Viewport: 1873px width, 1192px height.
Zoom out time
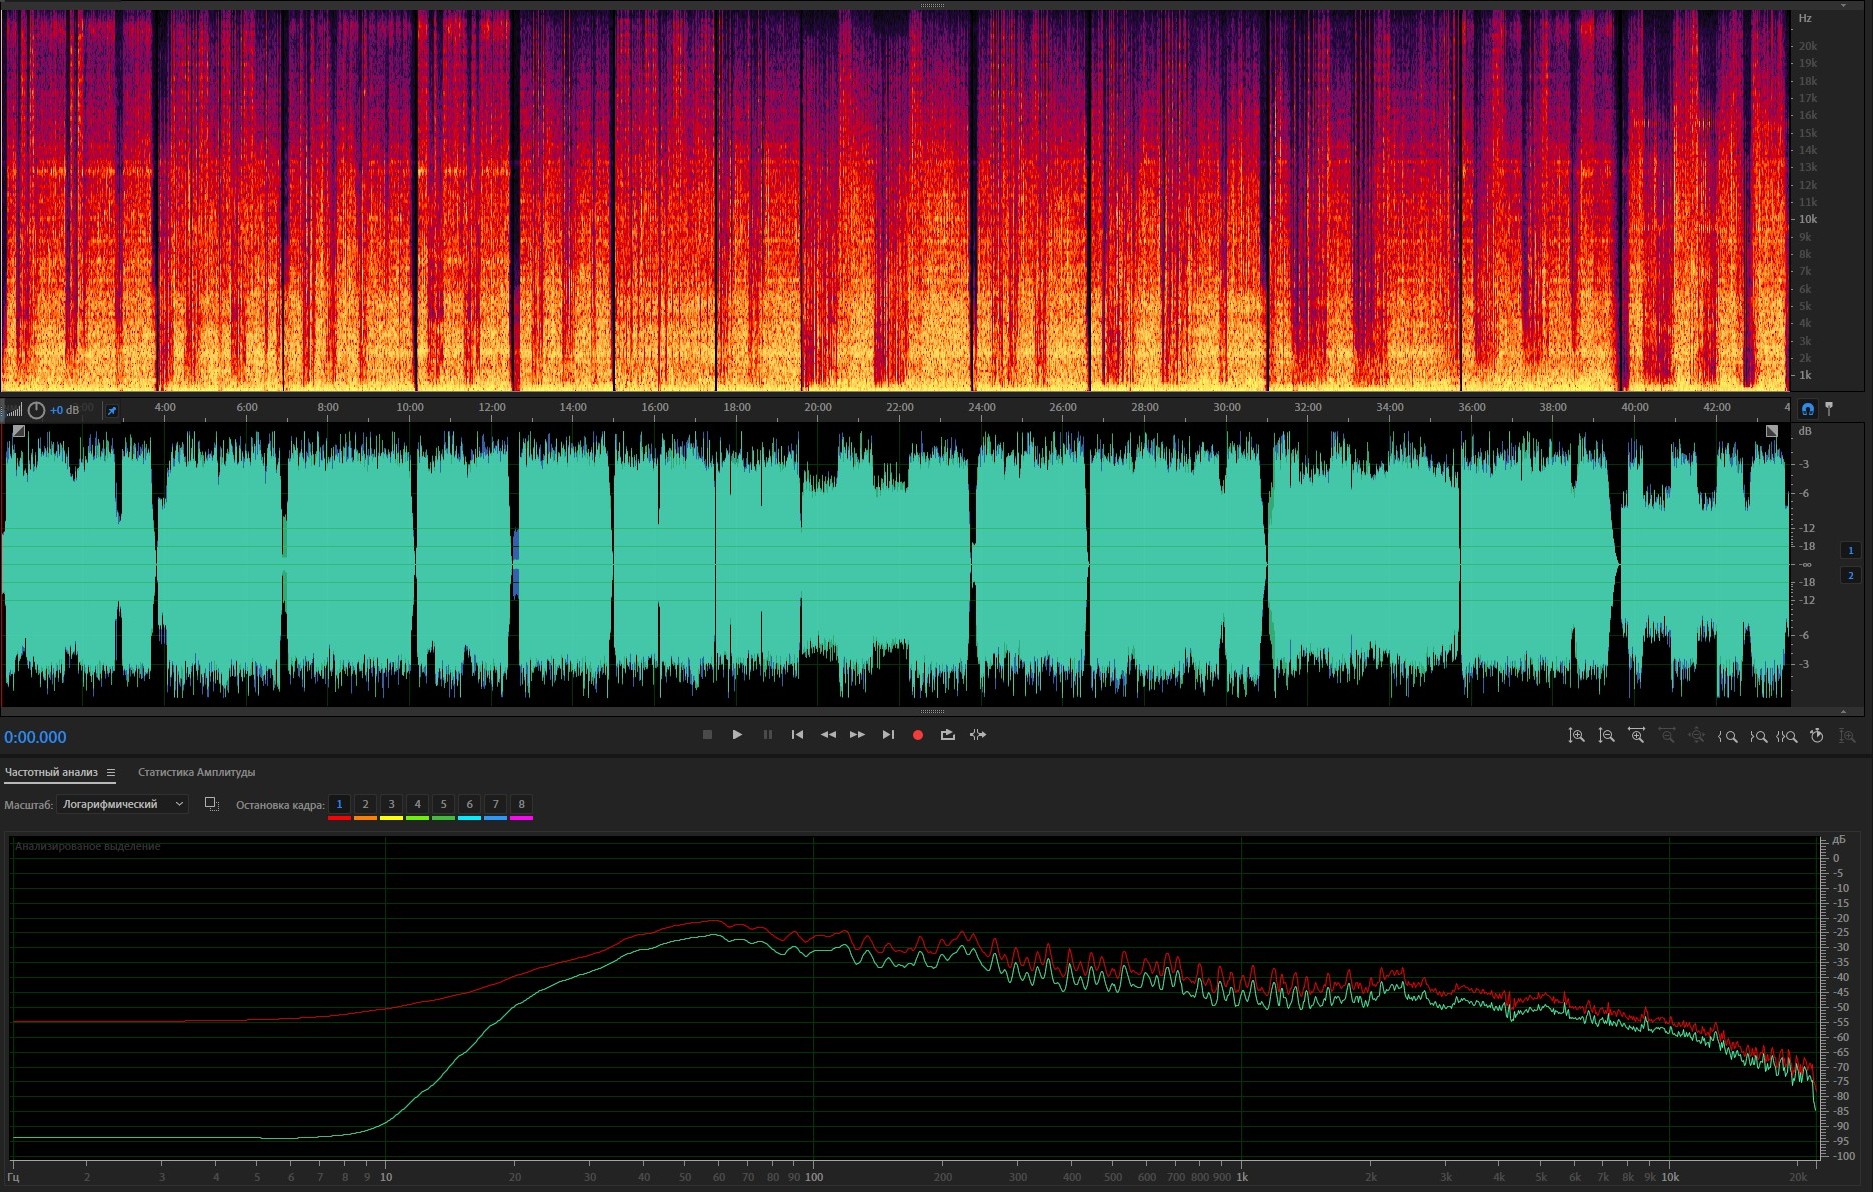pos(1667,736)
